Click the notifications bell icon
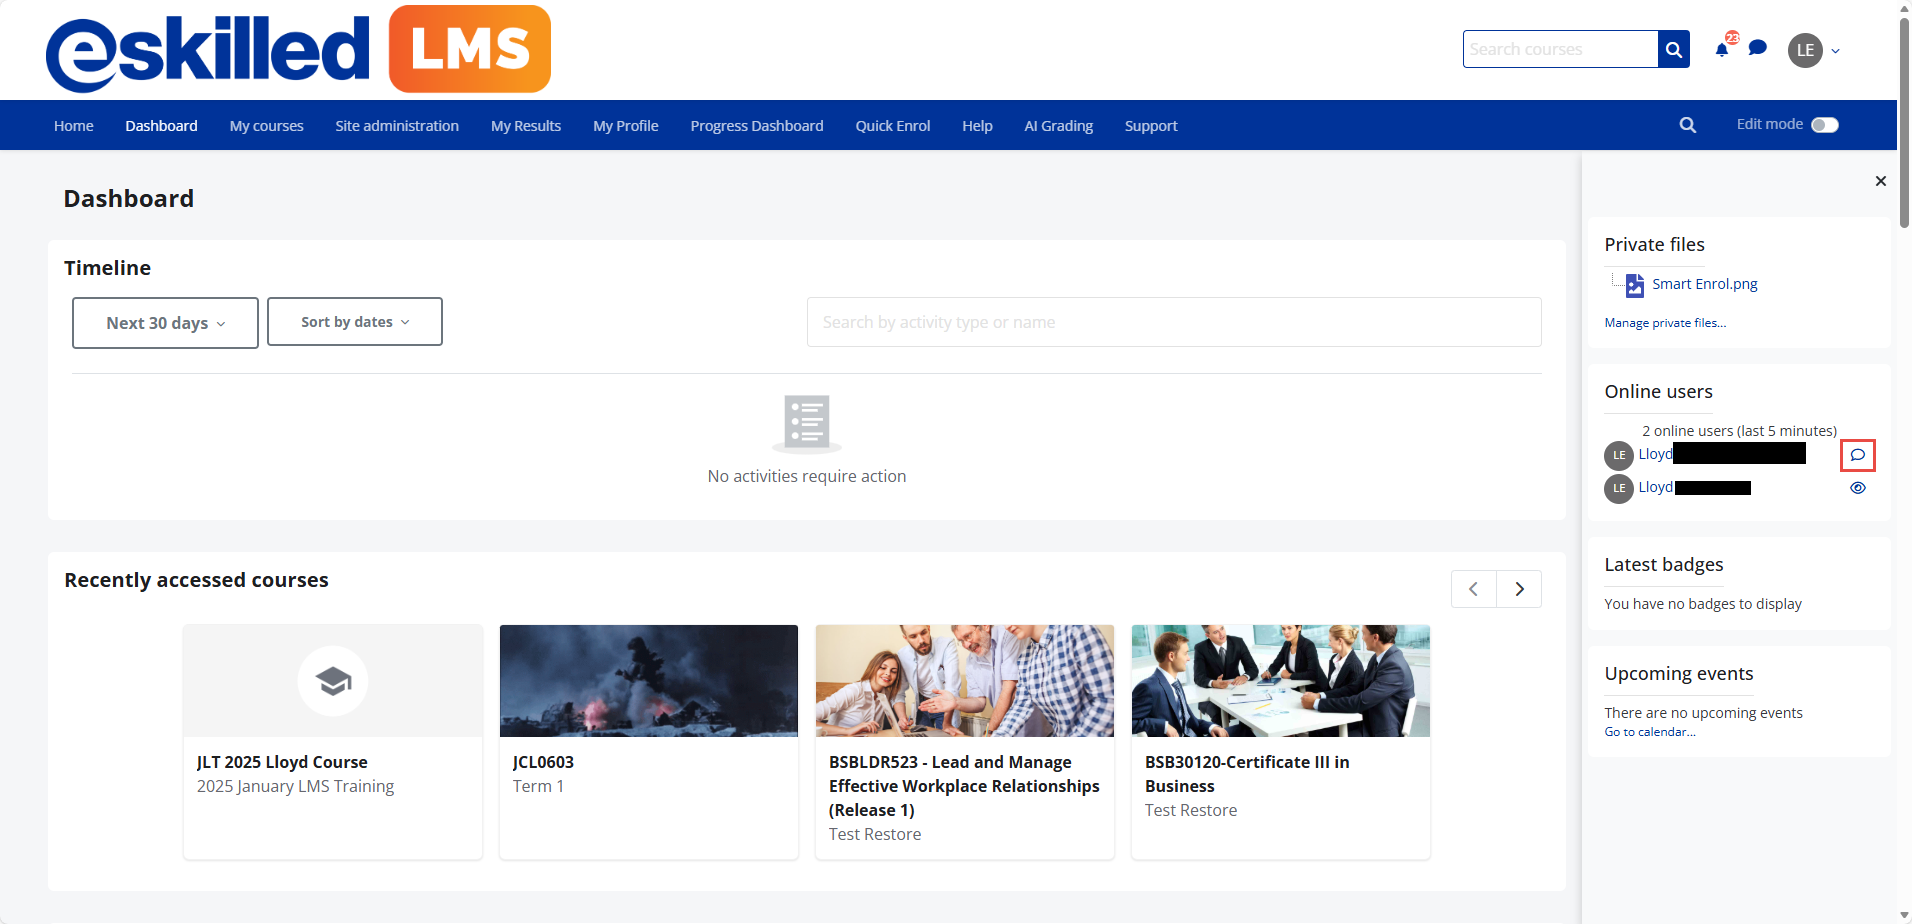 coord(1721,50)
